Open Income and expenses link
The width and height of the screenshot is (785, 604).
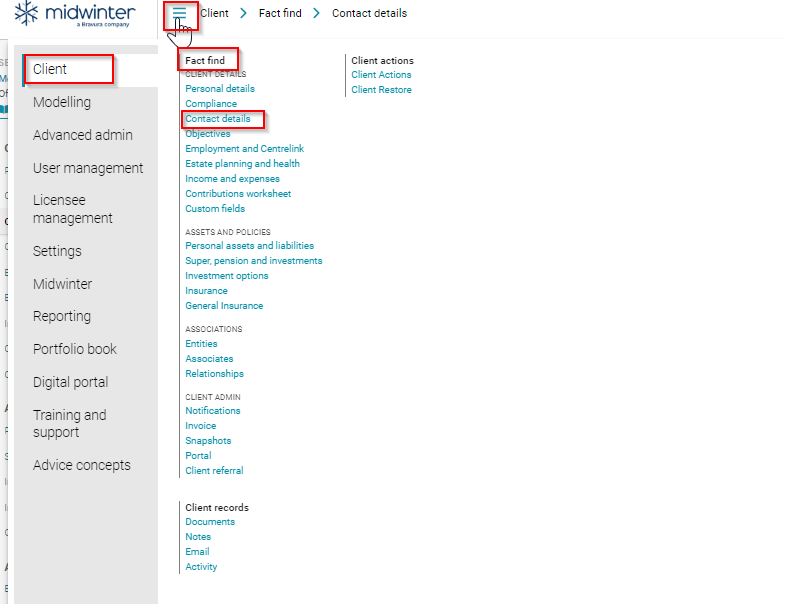click(232, 179)
